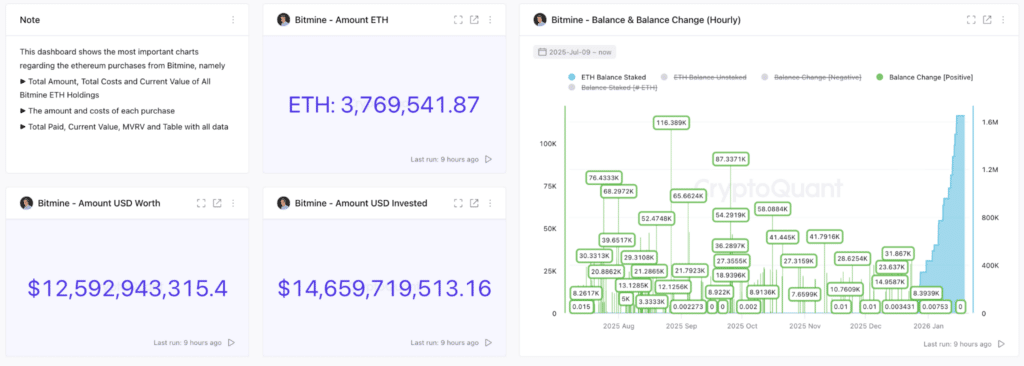
Task: Open Balance & Balance Change three-dot menu
Action: coord(1002,20)
